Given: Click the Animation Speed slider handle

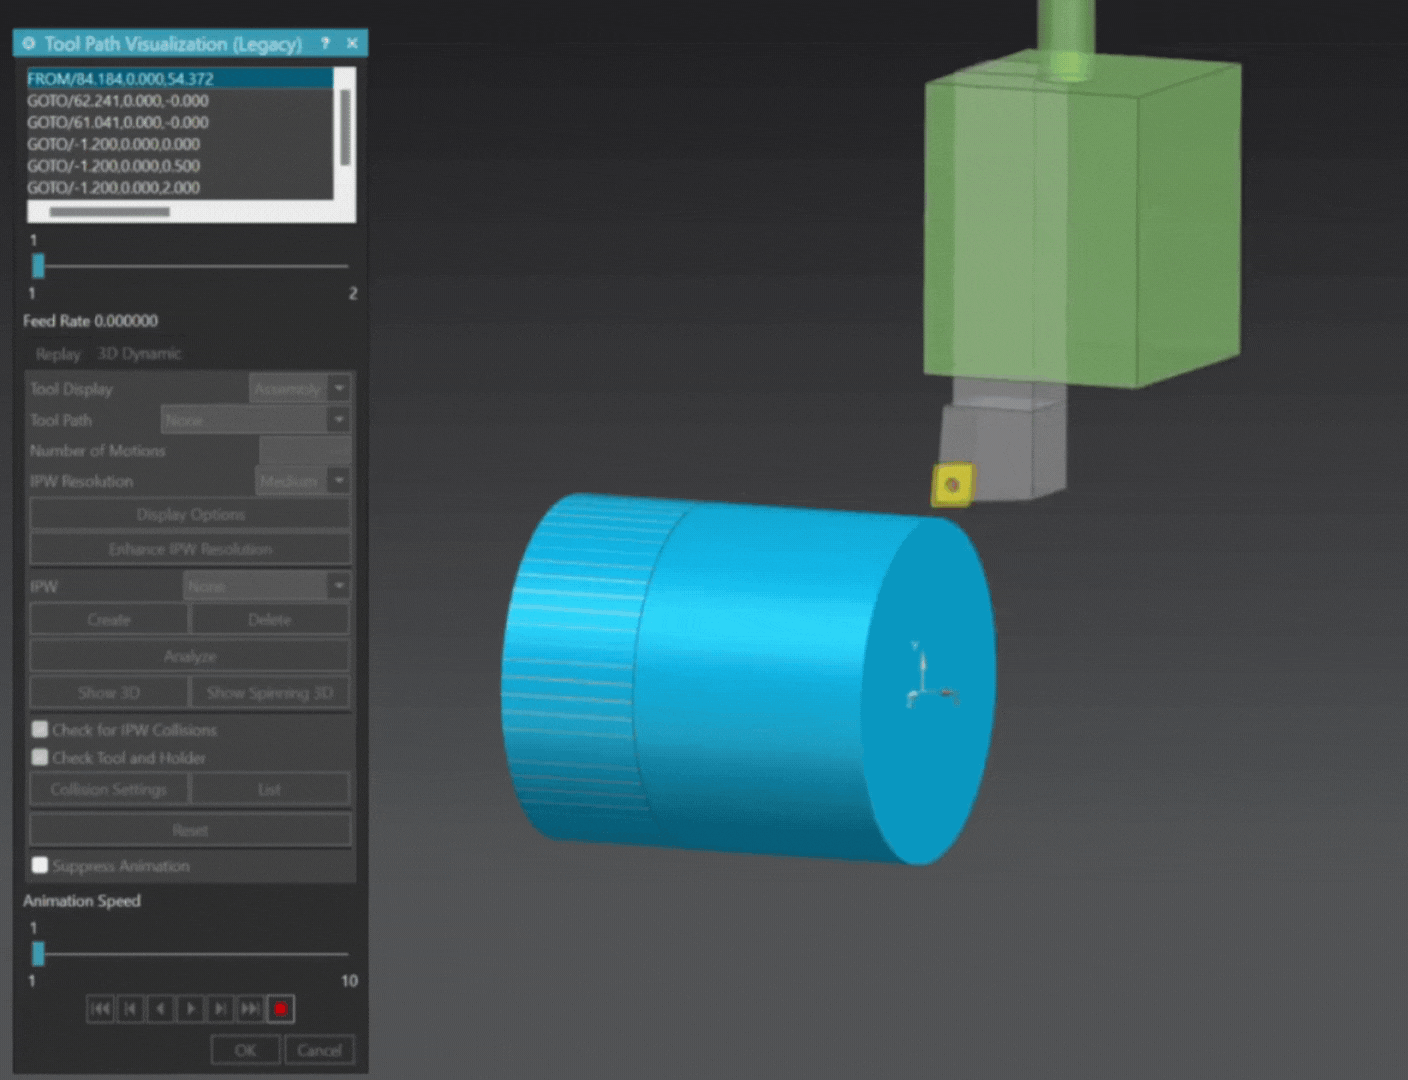Looking at the screenshot, I should (38, 953).
